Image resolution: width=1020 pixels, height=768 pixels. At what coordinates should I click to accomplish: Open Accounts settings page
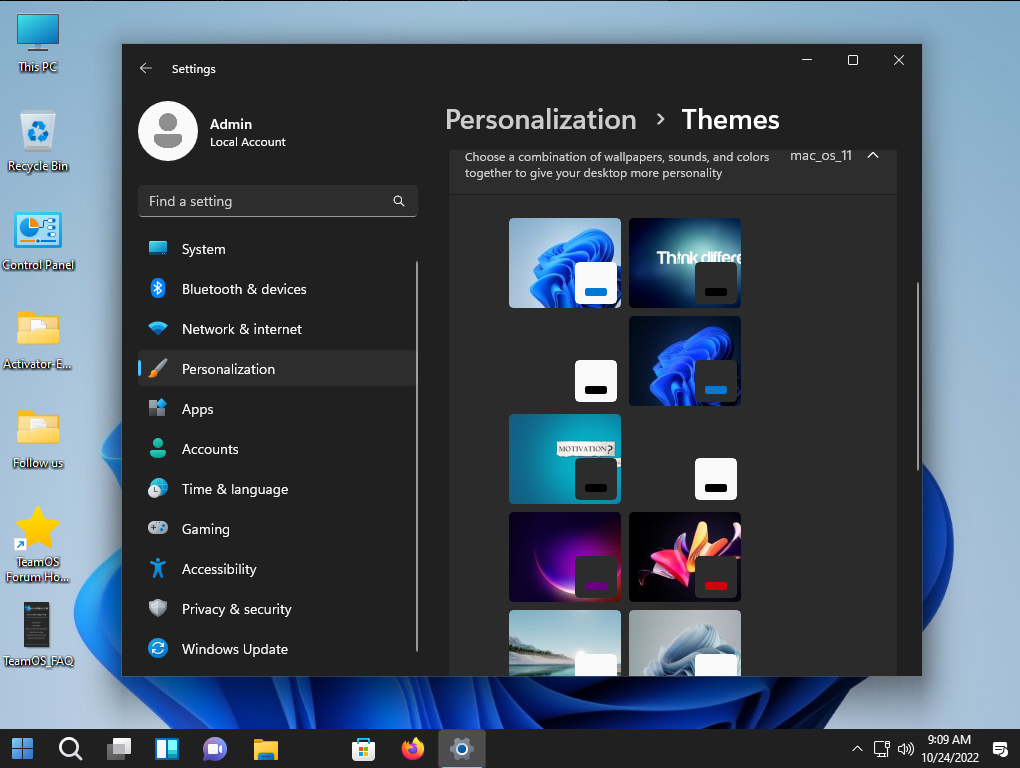tap(209, 449)
